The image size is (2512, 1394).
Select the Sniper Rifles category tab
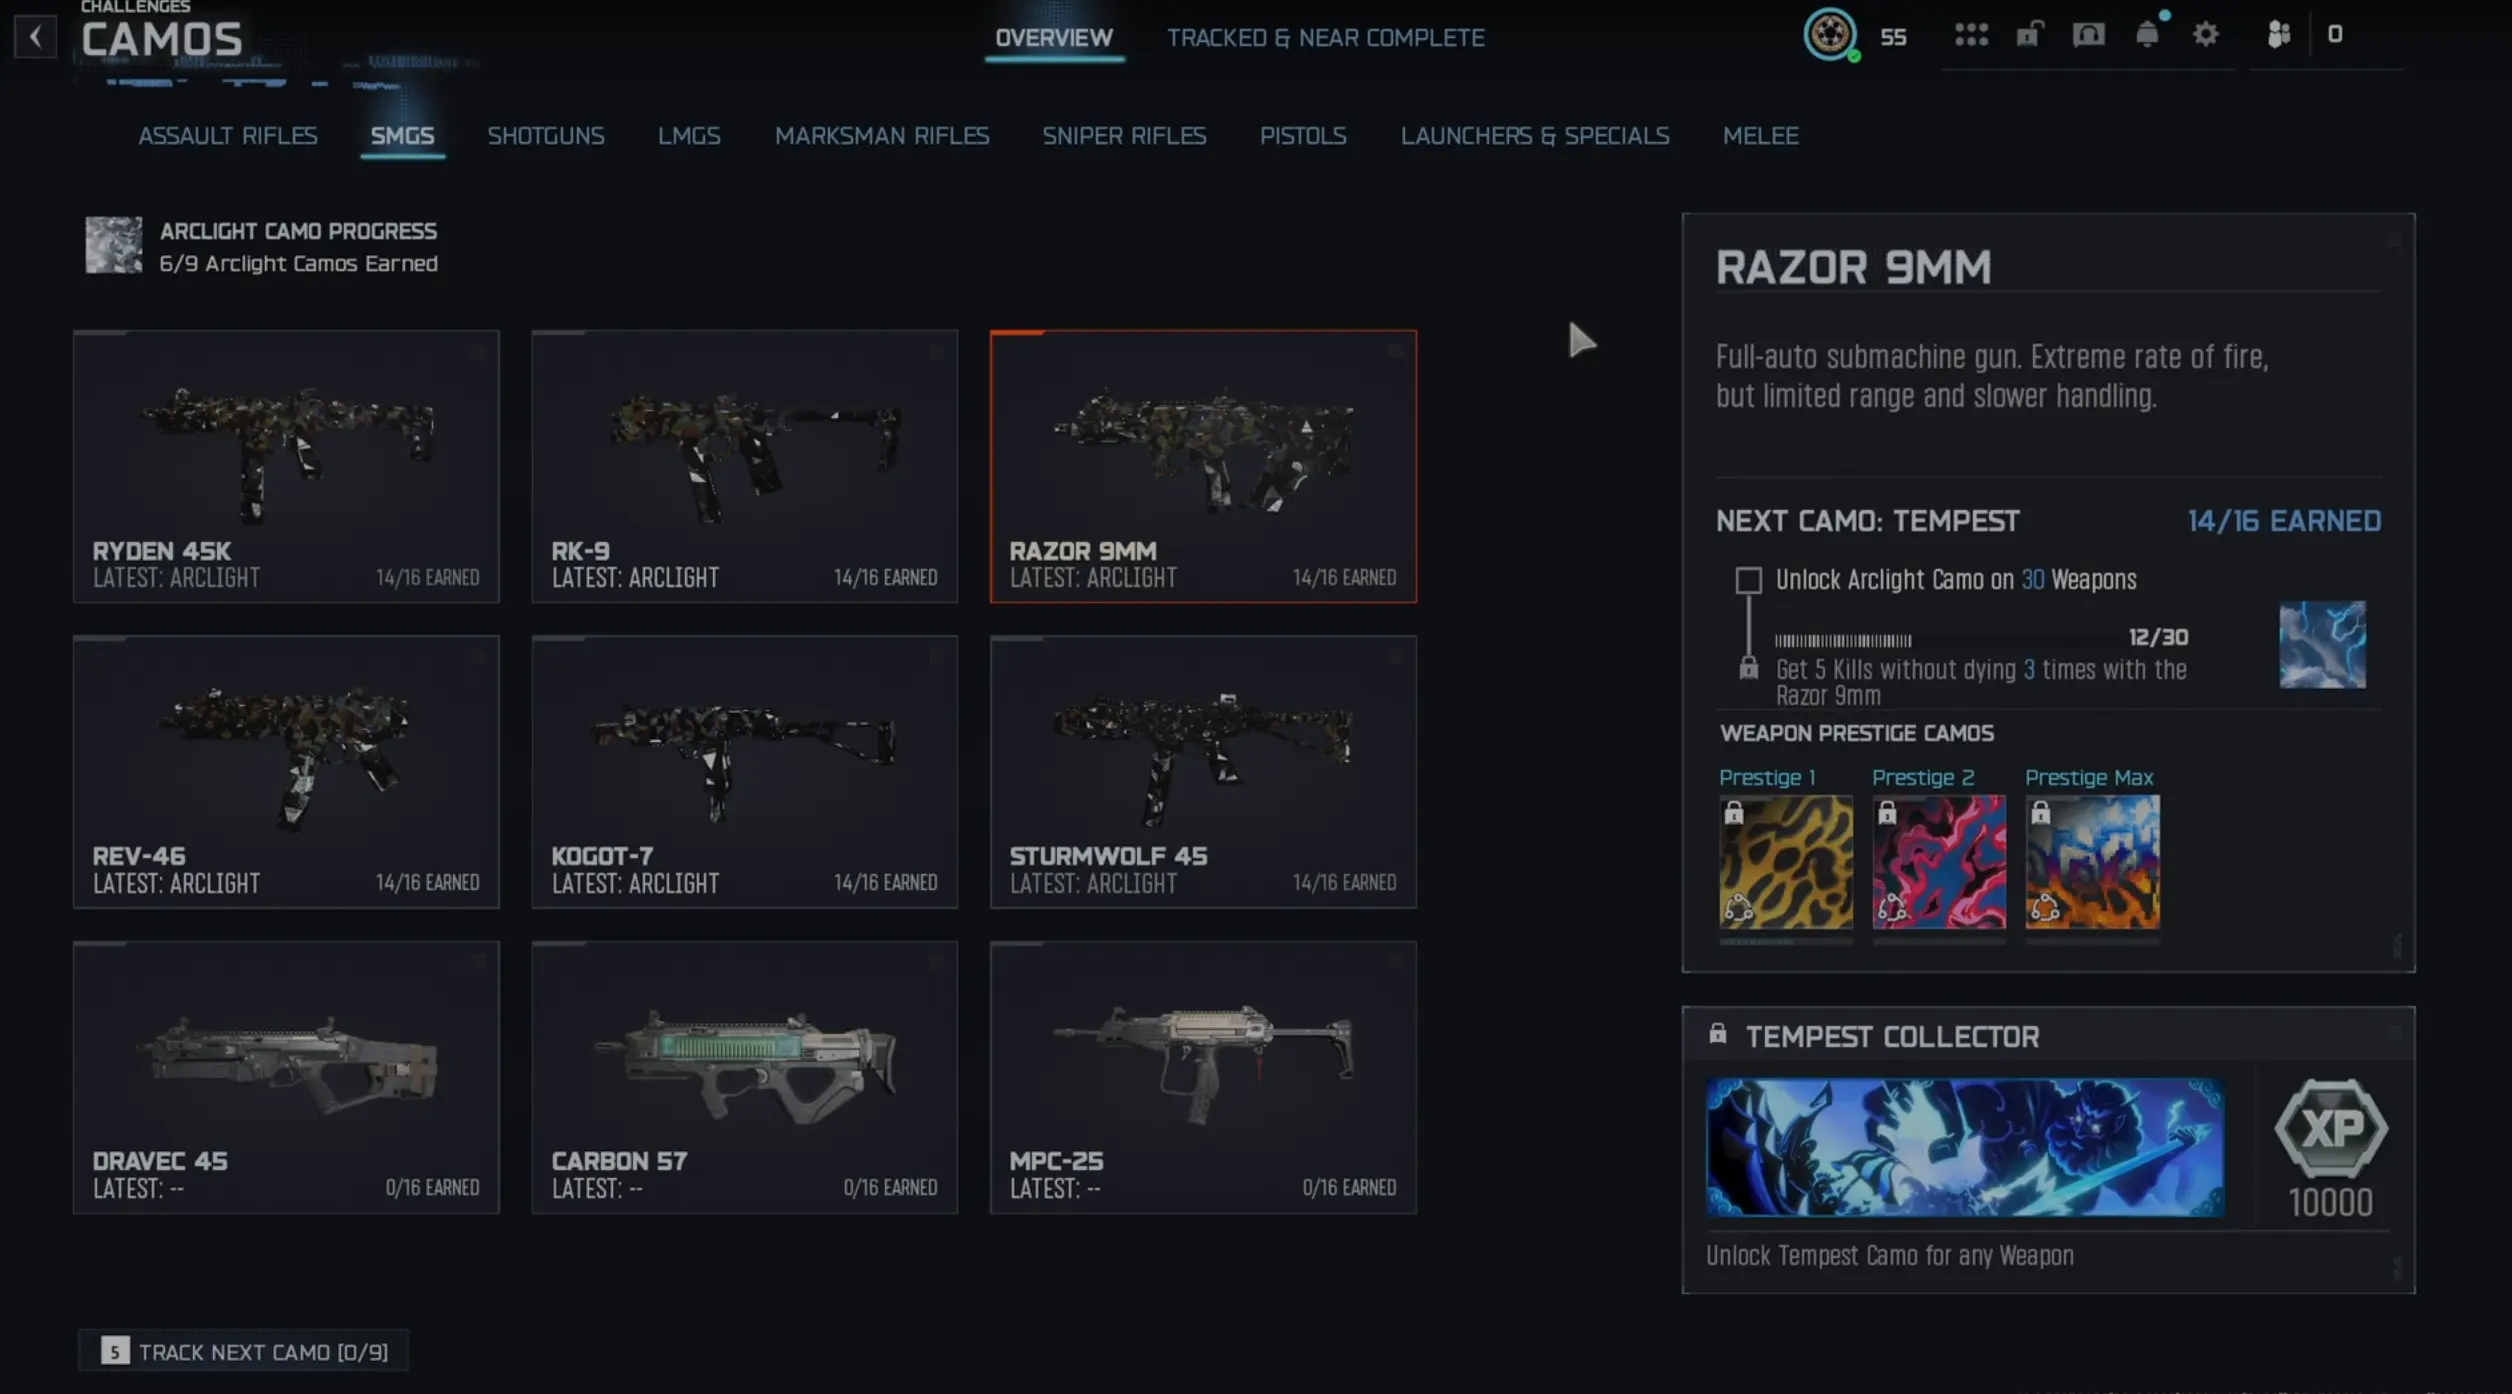pyautogui.click(x=1124, y=136)
